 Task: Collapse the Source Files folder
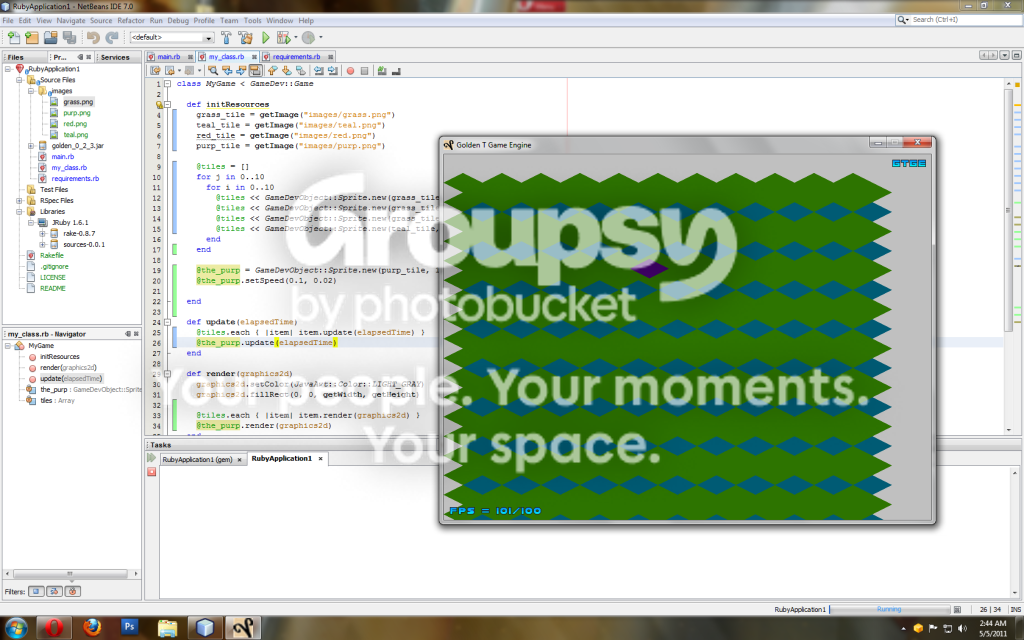click(19, 80)
